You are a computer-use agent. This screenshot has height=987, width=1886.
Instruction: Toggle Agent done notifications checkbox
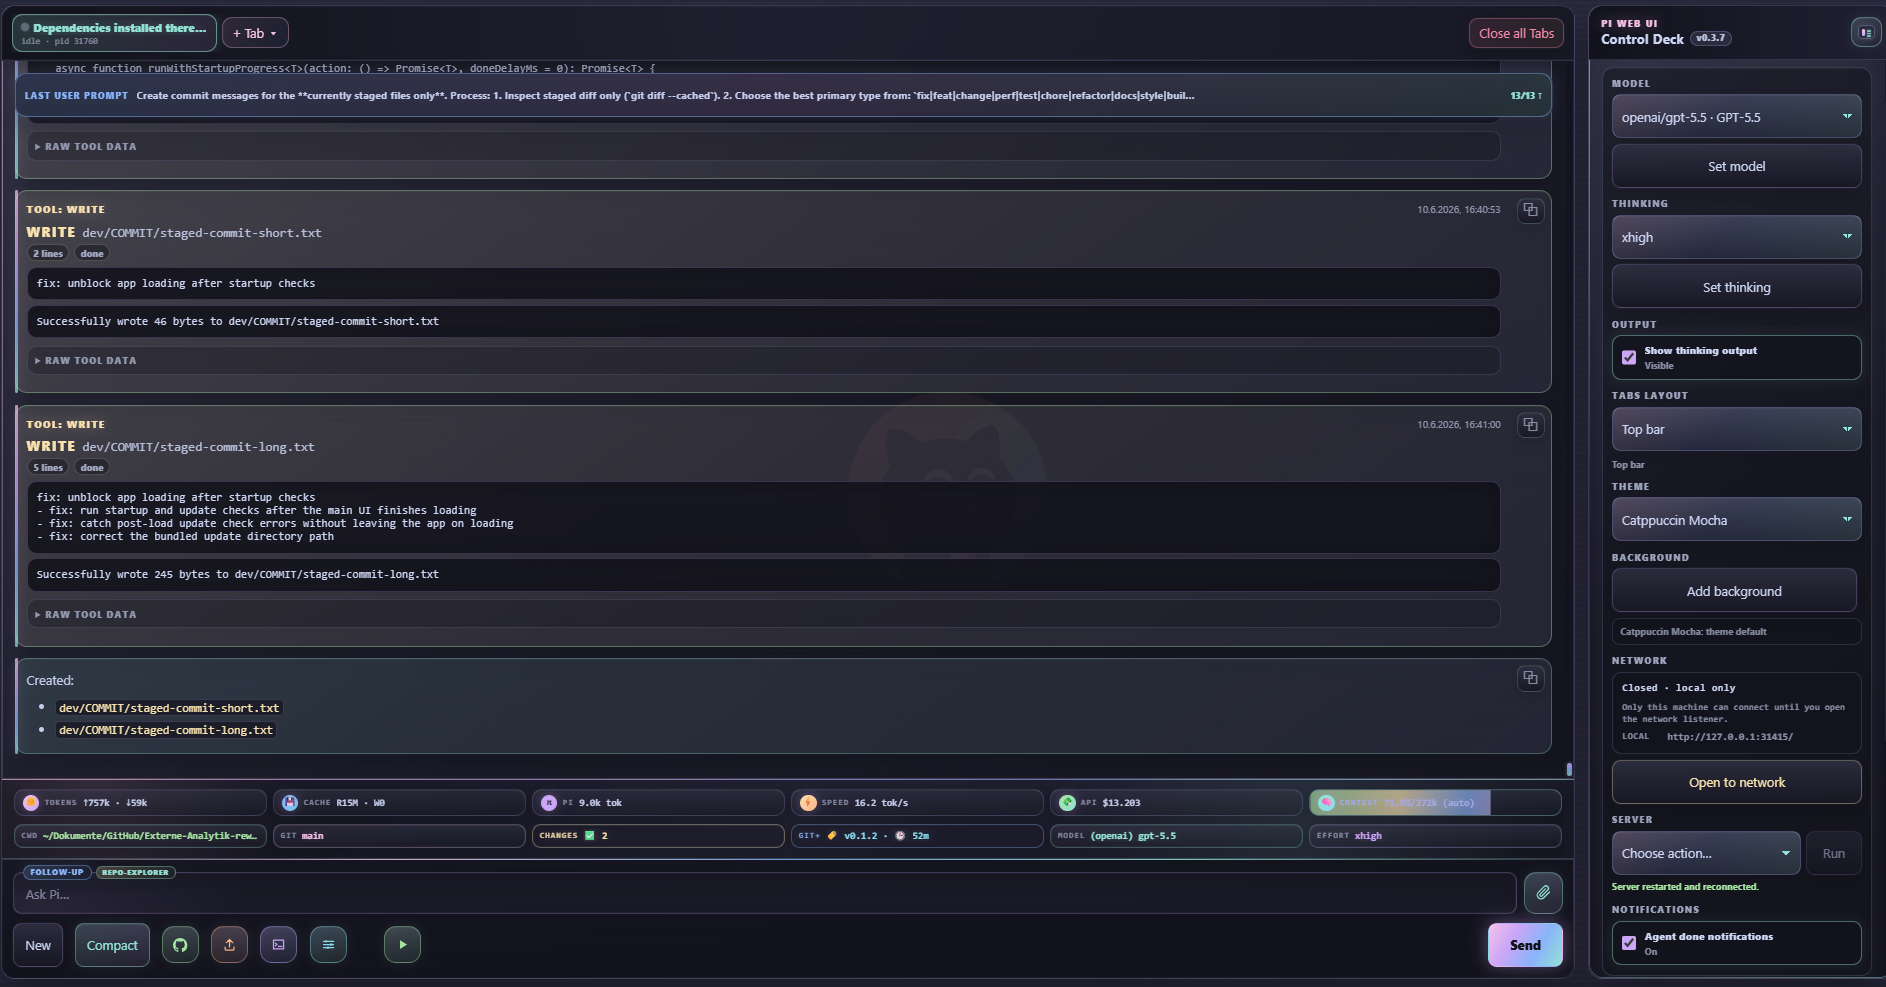point(1629,943)
